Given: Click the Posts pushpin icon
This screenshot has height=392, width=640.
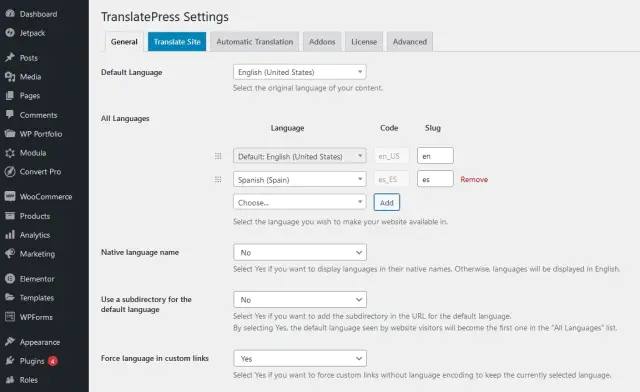Looking at the screenshot, I should [10, 58].
